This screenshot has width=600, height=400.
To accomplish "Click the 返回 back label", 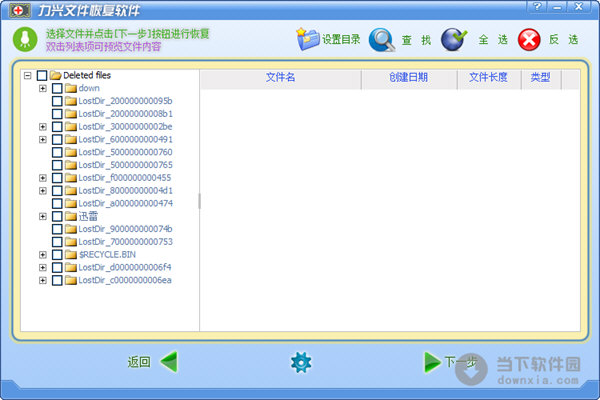I will (x=139, y=362).
